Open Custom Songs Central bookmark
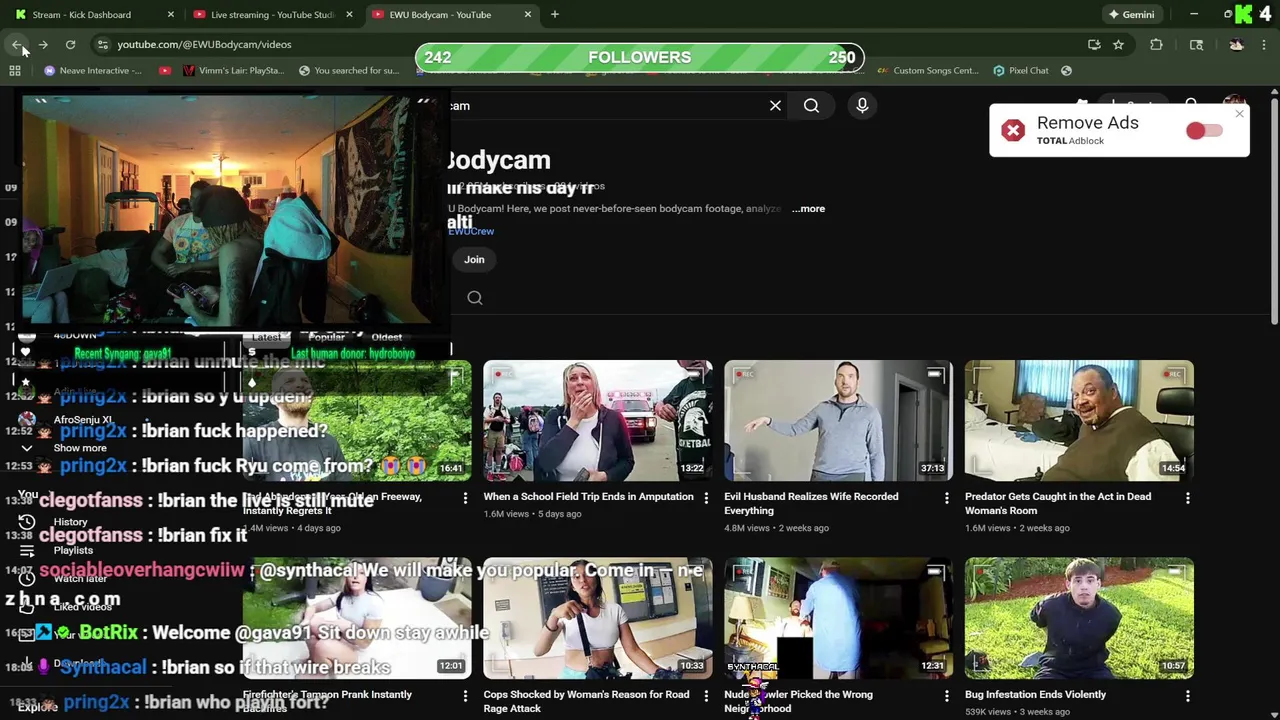This screenshot has height=720, width=1280. point(928,70)
